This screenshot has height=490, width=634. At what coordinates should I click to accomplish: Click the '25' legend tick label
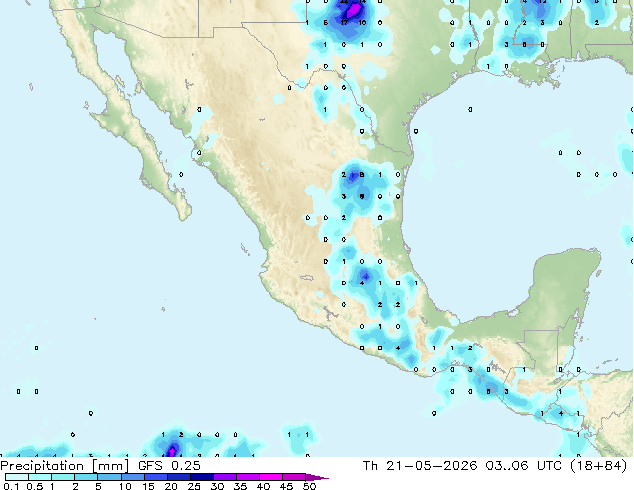point(194,486)
